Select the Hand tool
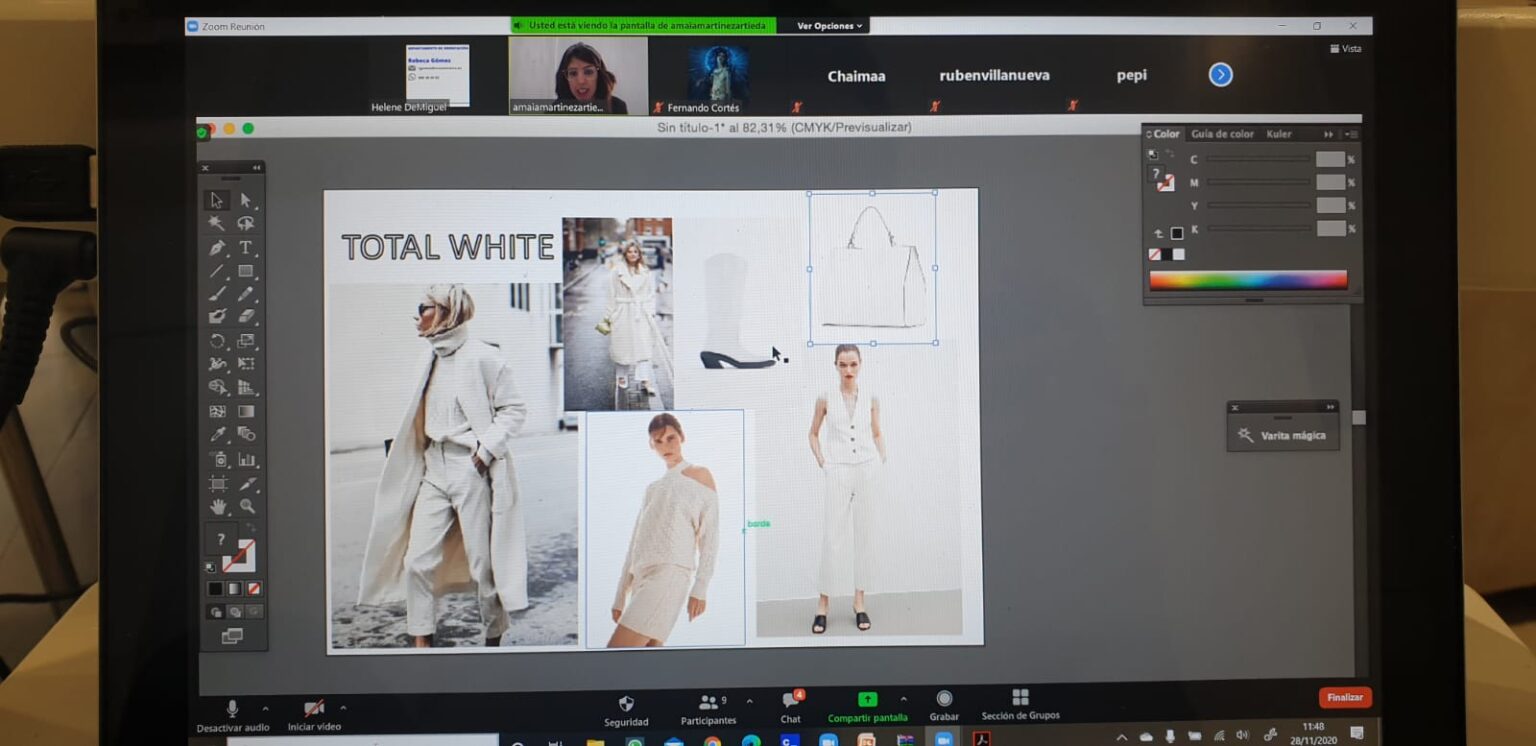The width and height of the screenshot is (1536, 746). click(217, 507)
